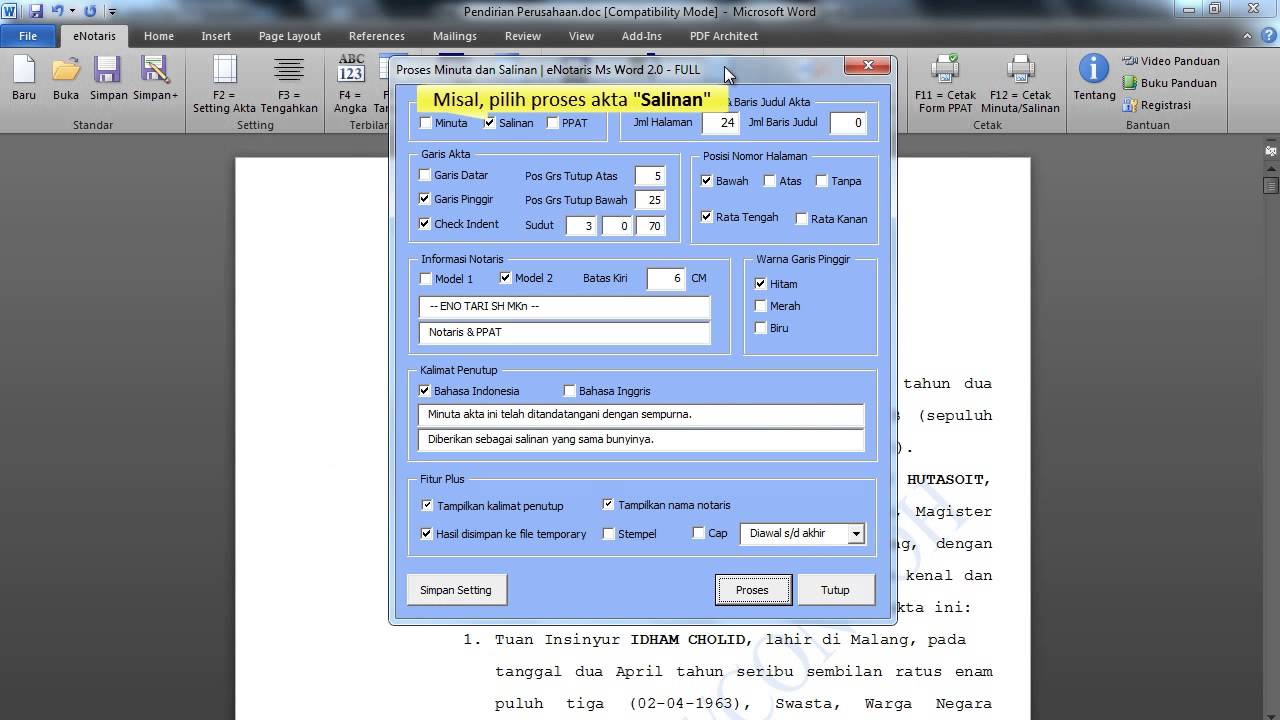Toggle the Garis Pinggir checkbox

coord(425,199)
